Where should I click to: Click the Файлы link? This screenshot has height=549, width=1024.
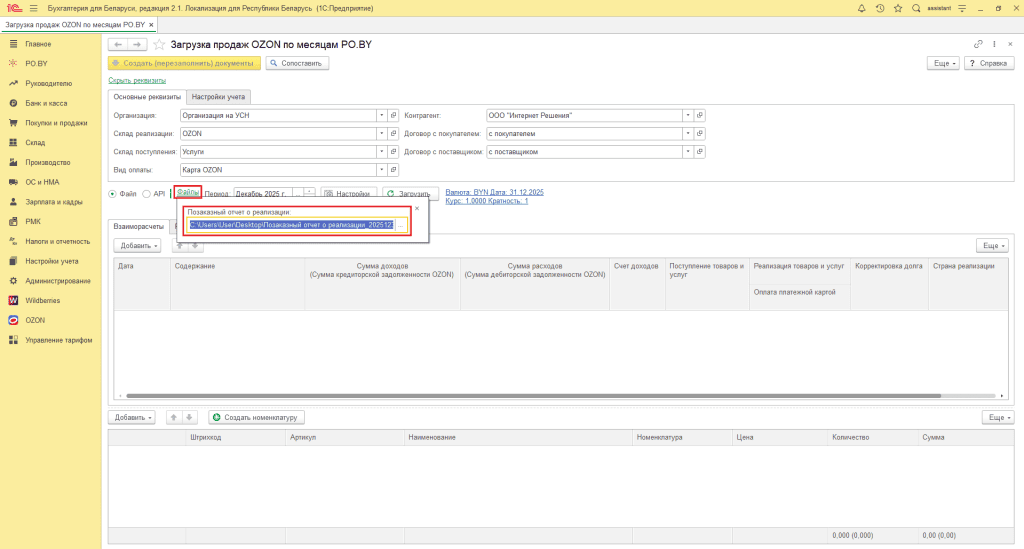(x=188, y=193)
